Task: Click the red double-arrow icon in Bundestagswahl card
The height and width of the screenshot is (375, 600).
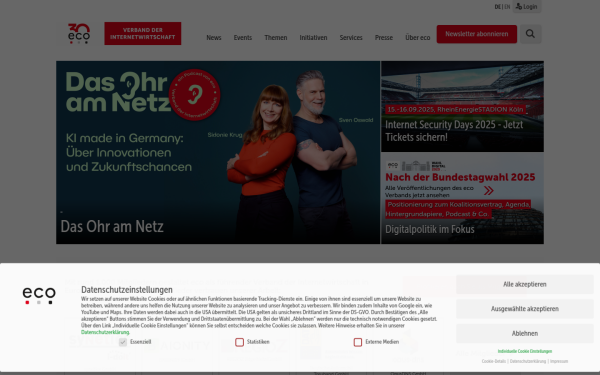Action: pyautogui.click(x=489, y=190)
